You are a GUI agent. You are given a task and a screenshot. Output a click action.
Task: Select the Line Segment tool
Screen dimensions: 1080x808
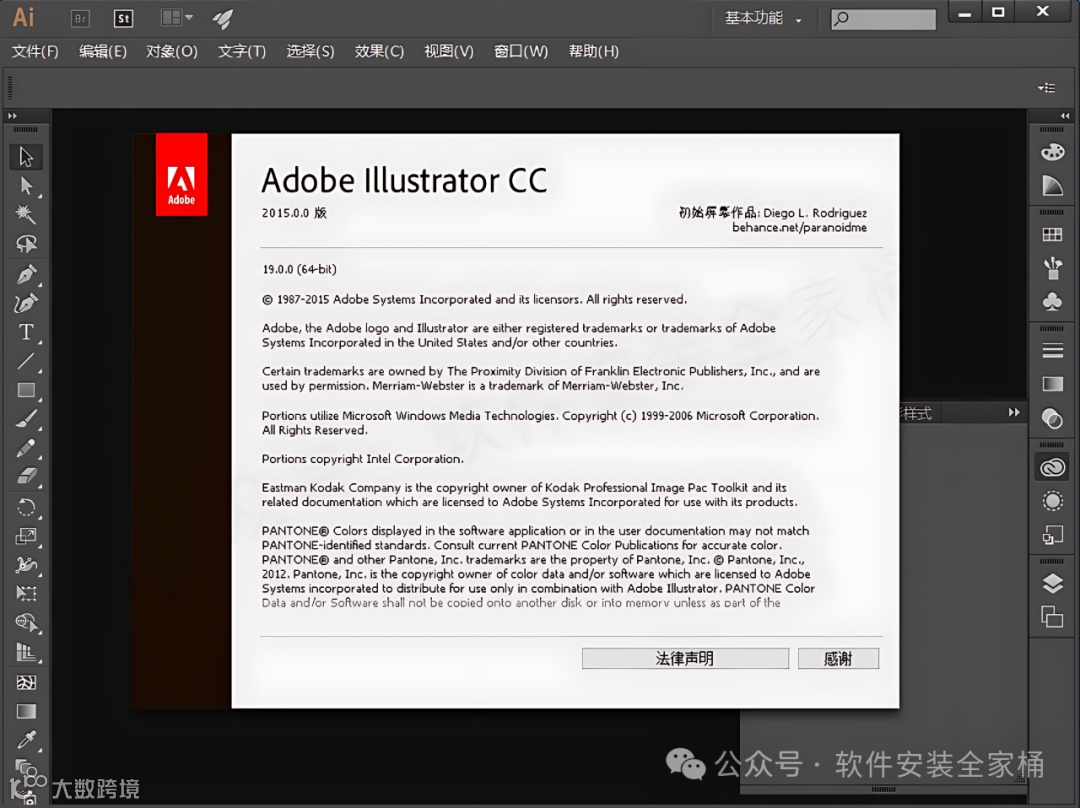[x=26, y=361]
